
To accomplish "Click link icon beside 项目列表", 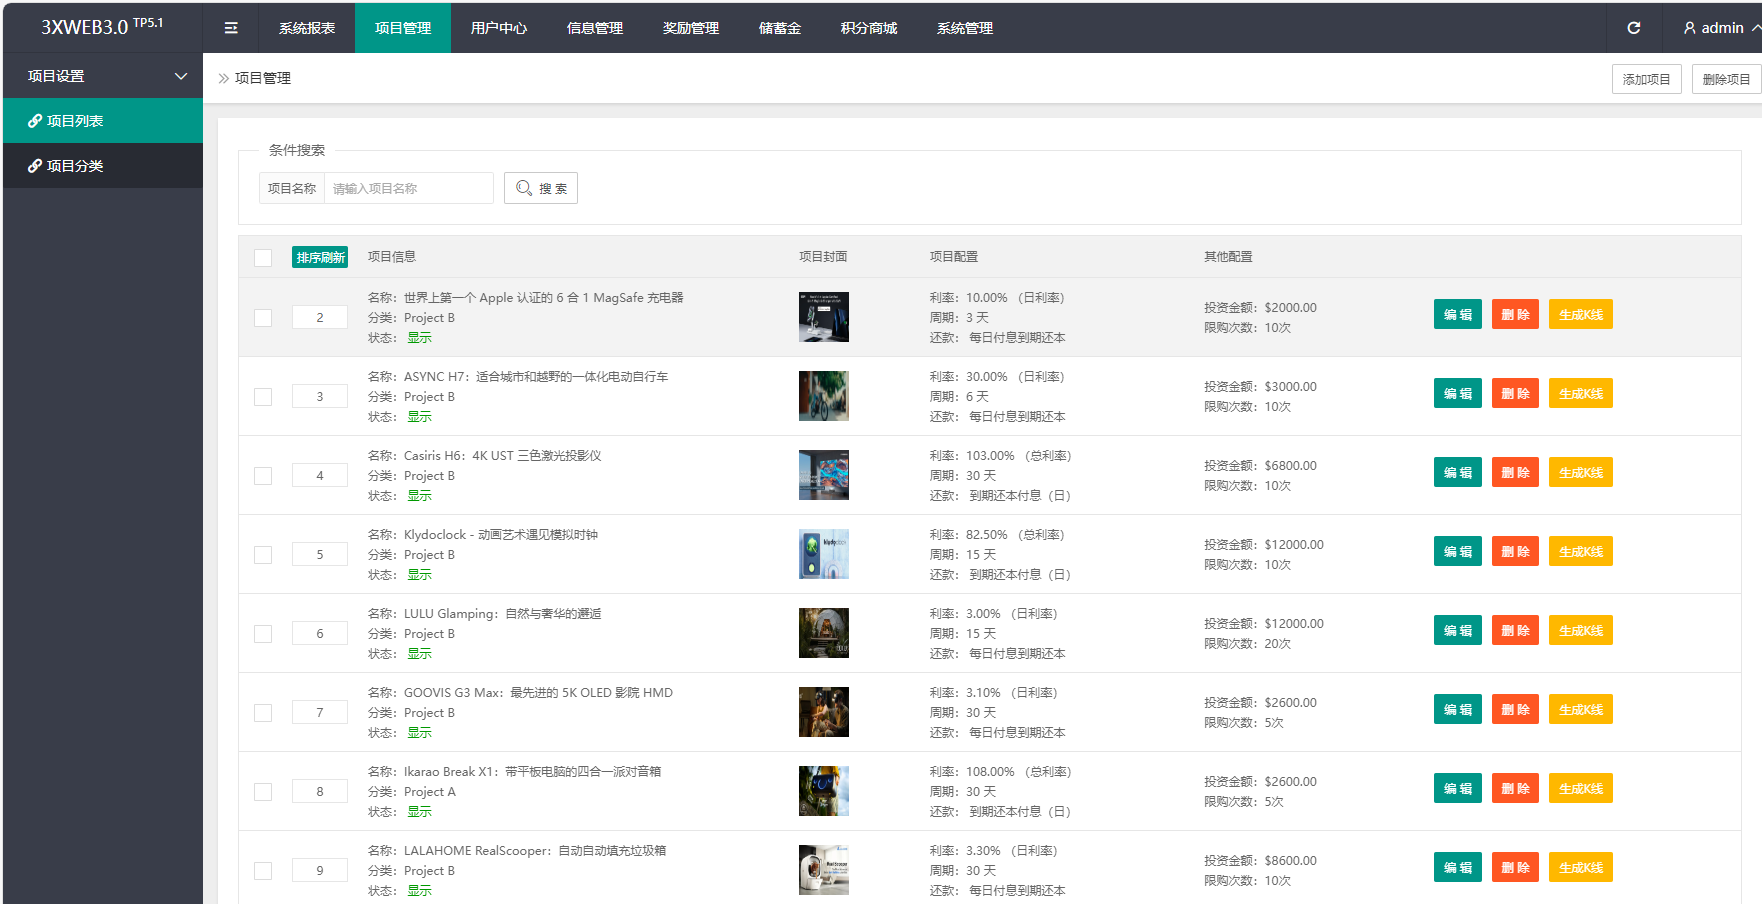I will 35,121.
